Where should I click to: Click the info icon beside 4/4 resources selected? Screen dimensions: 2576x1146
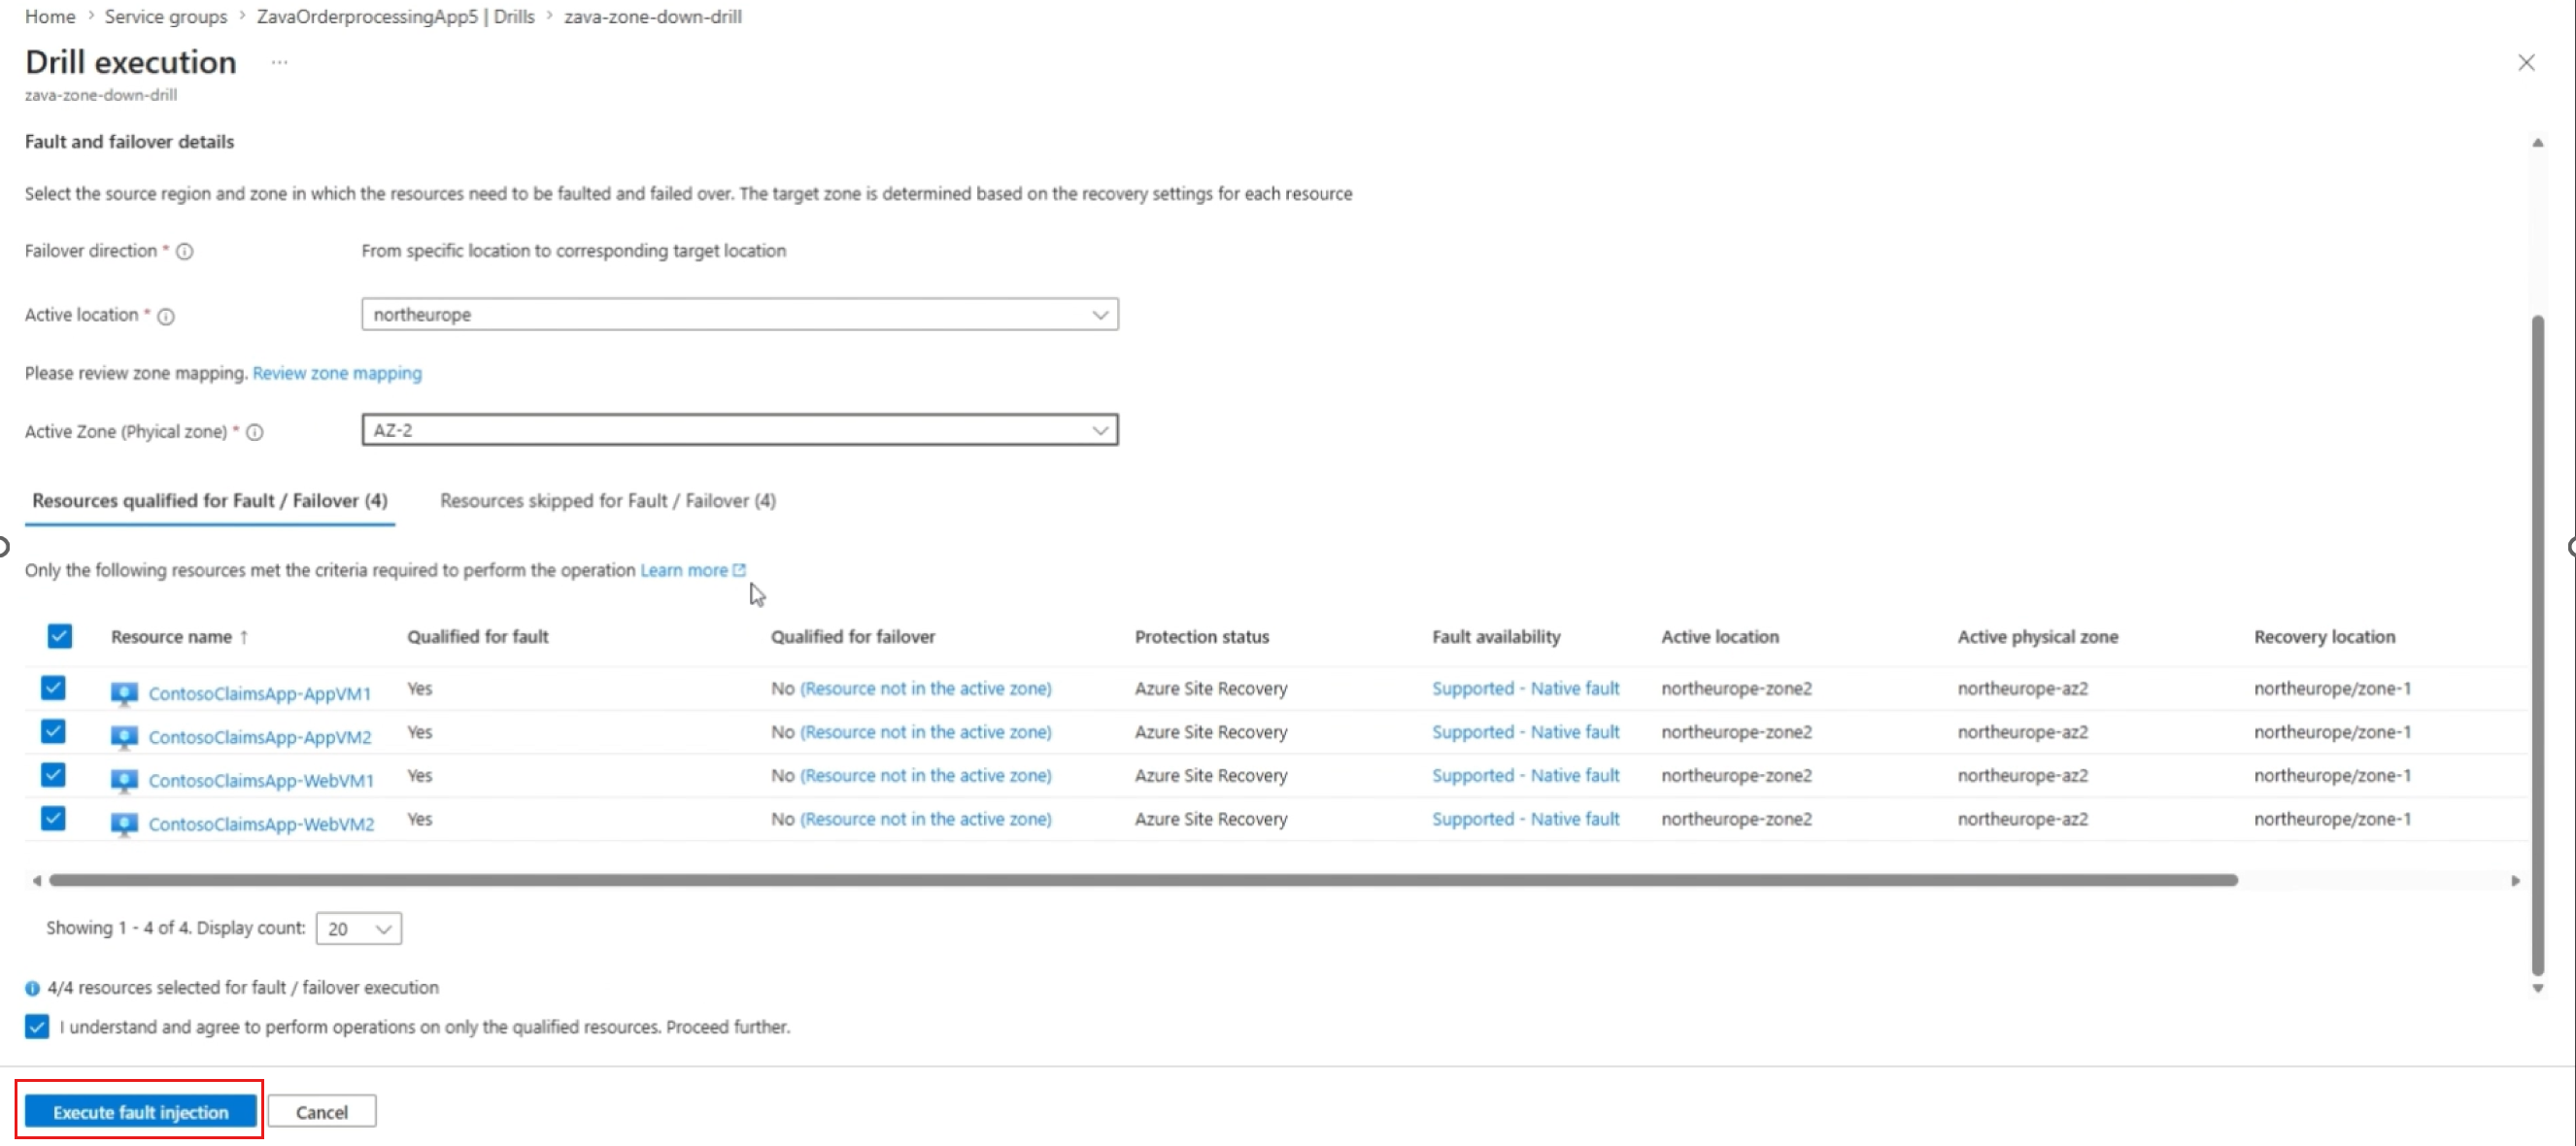(x=33, y=989)
